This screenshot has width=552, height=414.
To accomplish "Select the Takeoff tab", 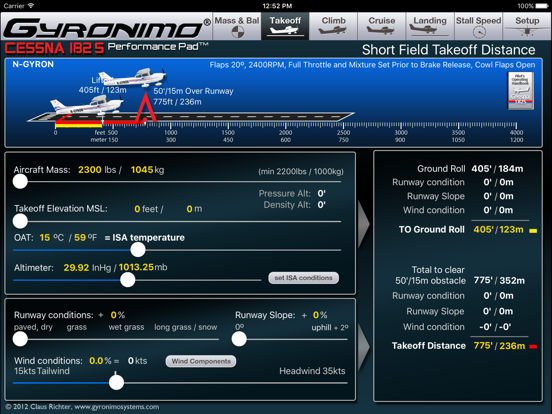I will (285, 26).
